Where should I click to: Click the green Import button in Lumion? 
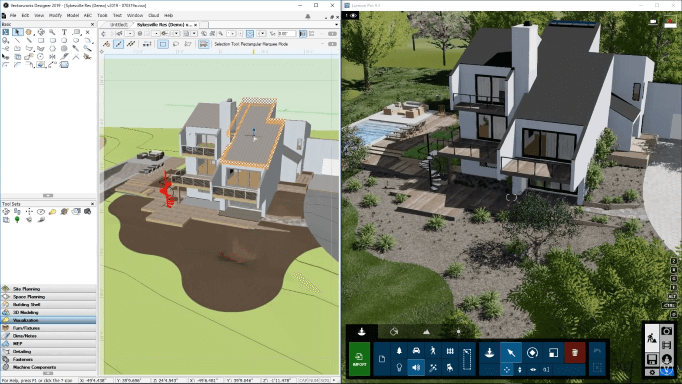point(359,359)
